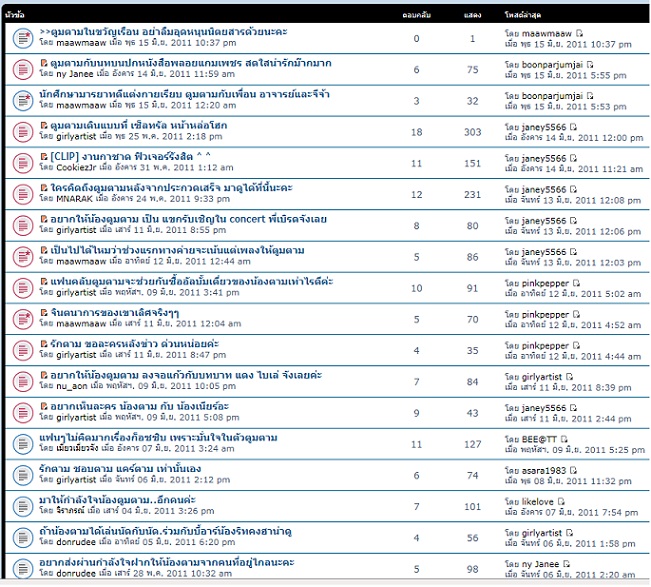651x587 pixels.
Task: Open the latest post icon beside janey5566 at 12:08 pm
Action: click(573, 189)
